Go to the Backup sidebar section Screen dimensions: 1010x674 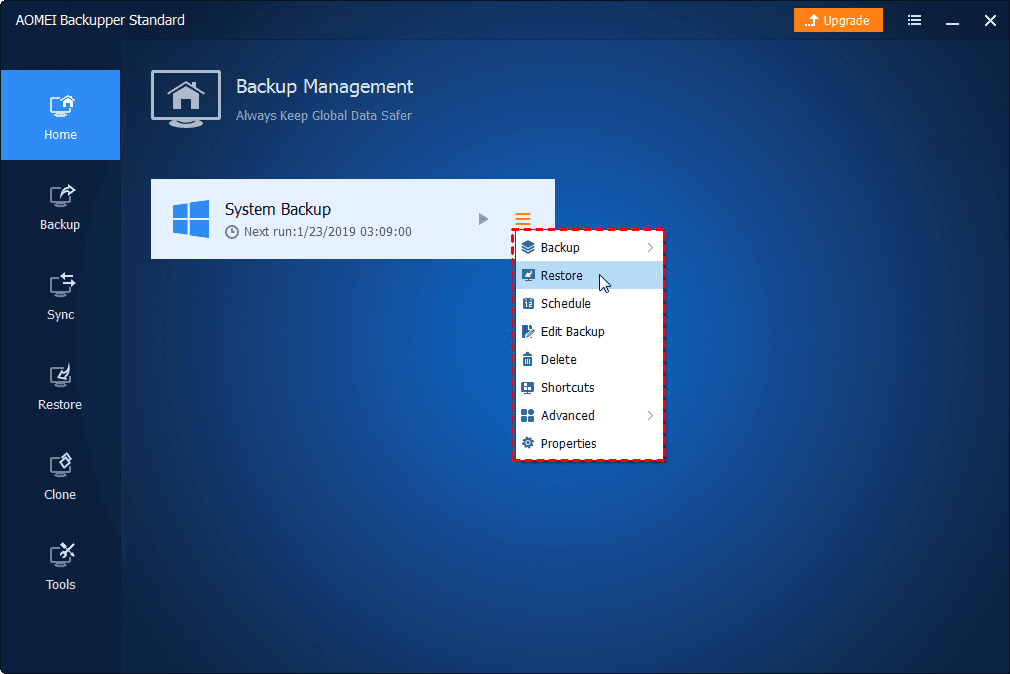tap(60, 206)
